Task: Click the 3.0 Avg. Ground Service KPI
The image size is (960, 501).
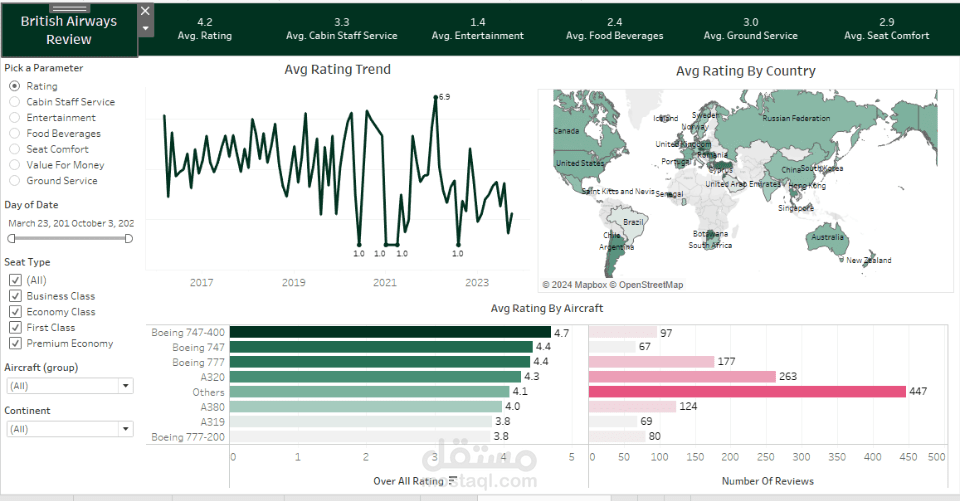Action: [x=751, y=29]
